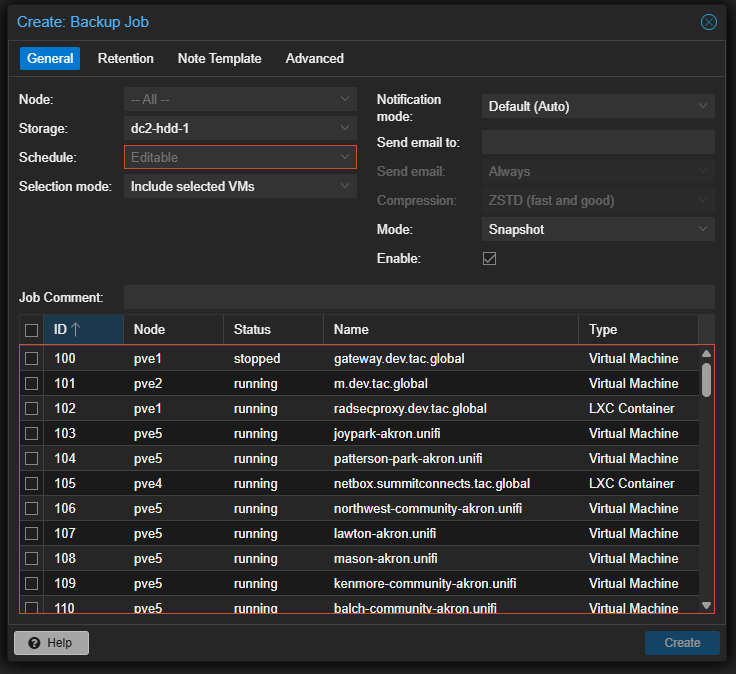Screen dimensions: 736x674
Task: Click the name m.dev.tac.global
Action: click(381, 383)
